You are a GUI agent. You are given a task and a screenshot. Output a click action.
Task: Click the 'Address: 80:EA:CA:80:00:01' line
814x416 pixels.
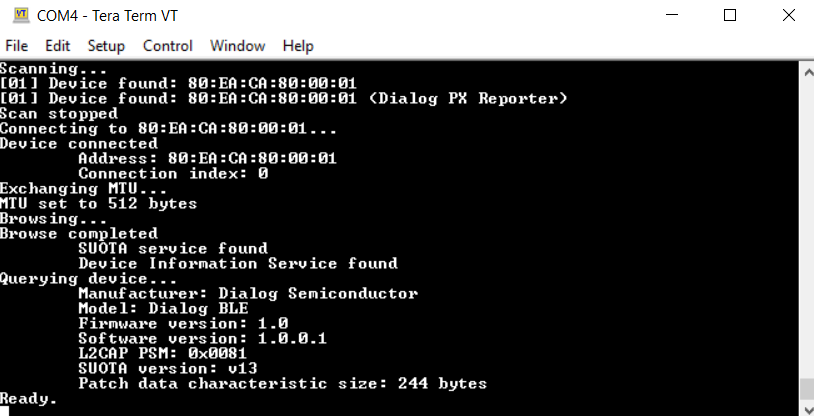point(207,158)
